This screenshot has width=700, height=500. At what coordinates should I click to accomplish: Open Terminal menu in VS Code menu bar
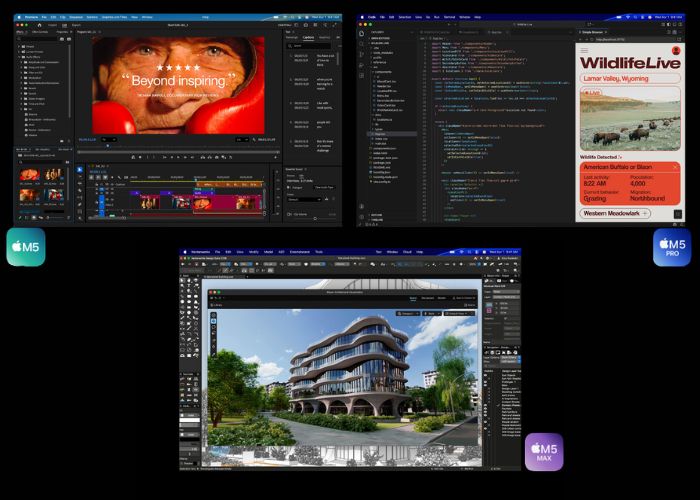(x=450, y=17)
